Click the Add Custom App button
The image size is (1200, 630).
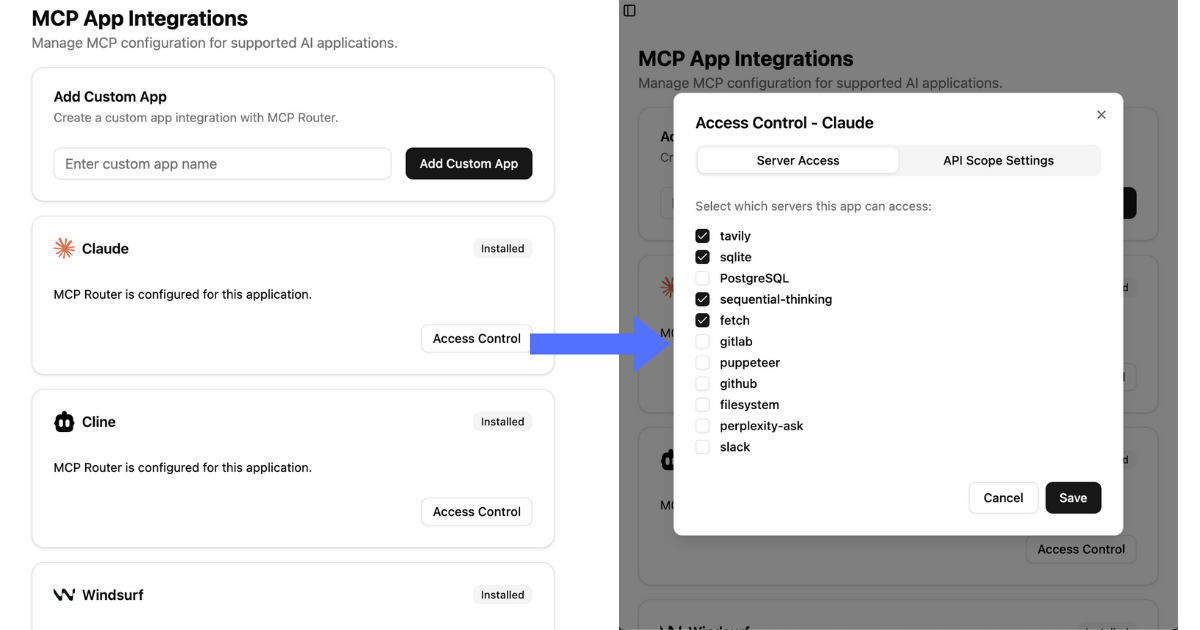coord(469,164)
